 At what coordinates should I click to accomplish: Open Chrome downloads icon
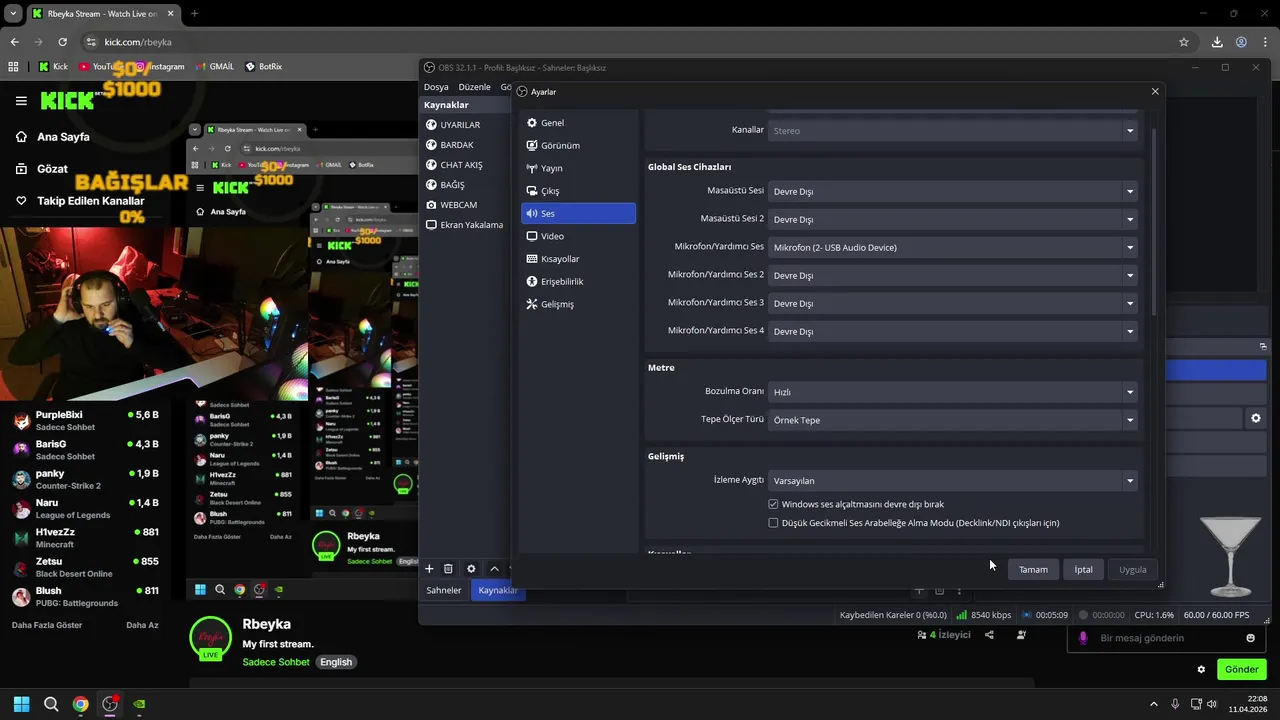click(1217, 42)
